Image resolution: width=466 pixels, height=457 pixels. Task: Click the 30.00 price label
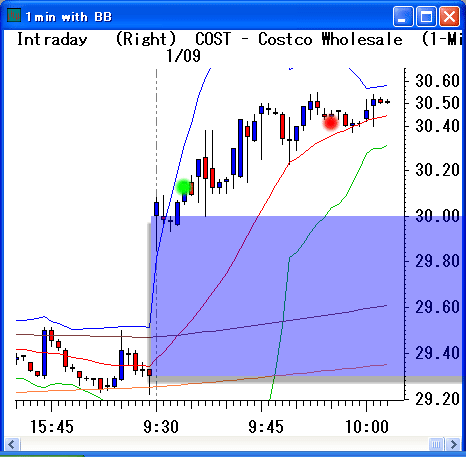click(437, 216)
